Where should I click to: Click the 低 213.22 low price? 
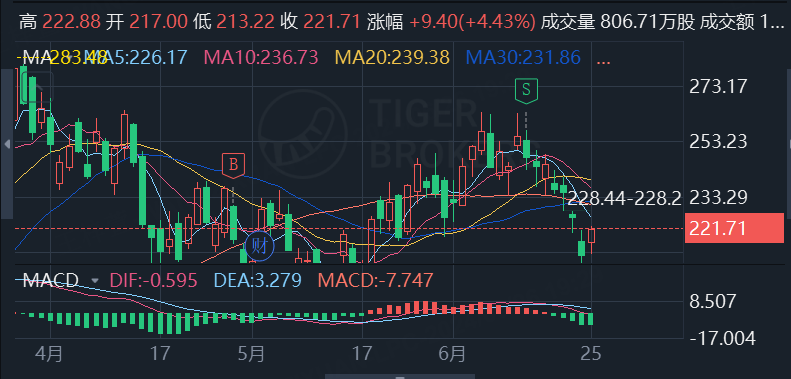(x=234, y=22)
